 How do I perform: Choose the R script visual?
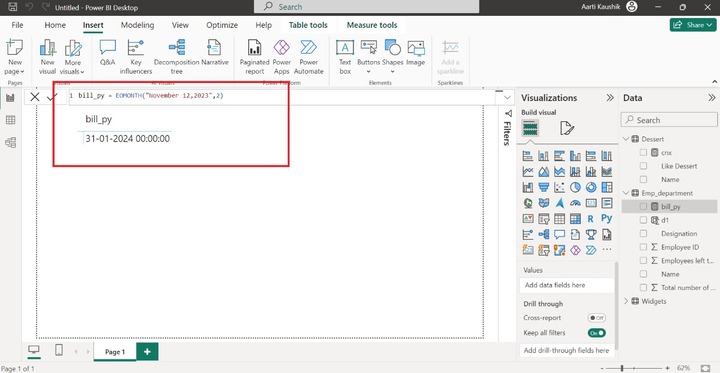point(591,219)
